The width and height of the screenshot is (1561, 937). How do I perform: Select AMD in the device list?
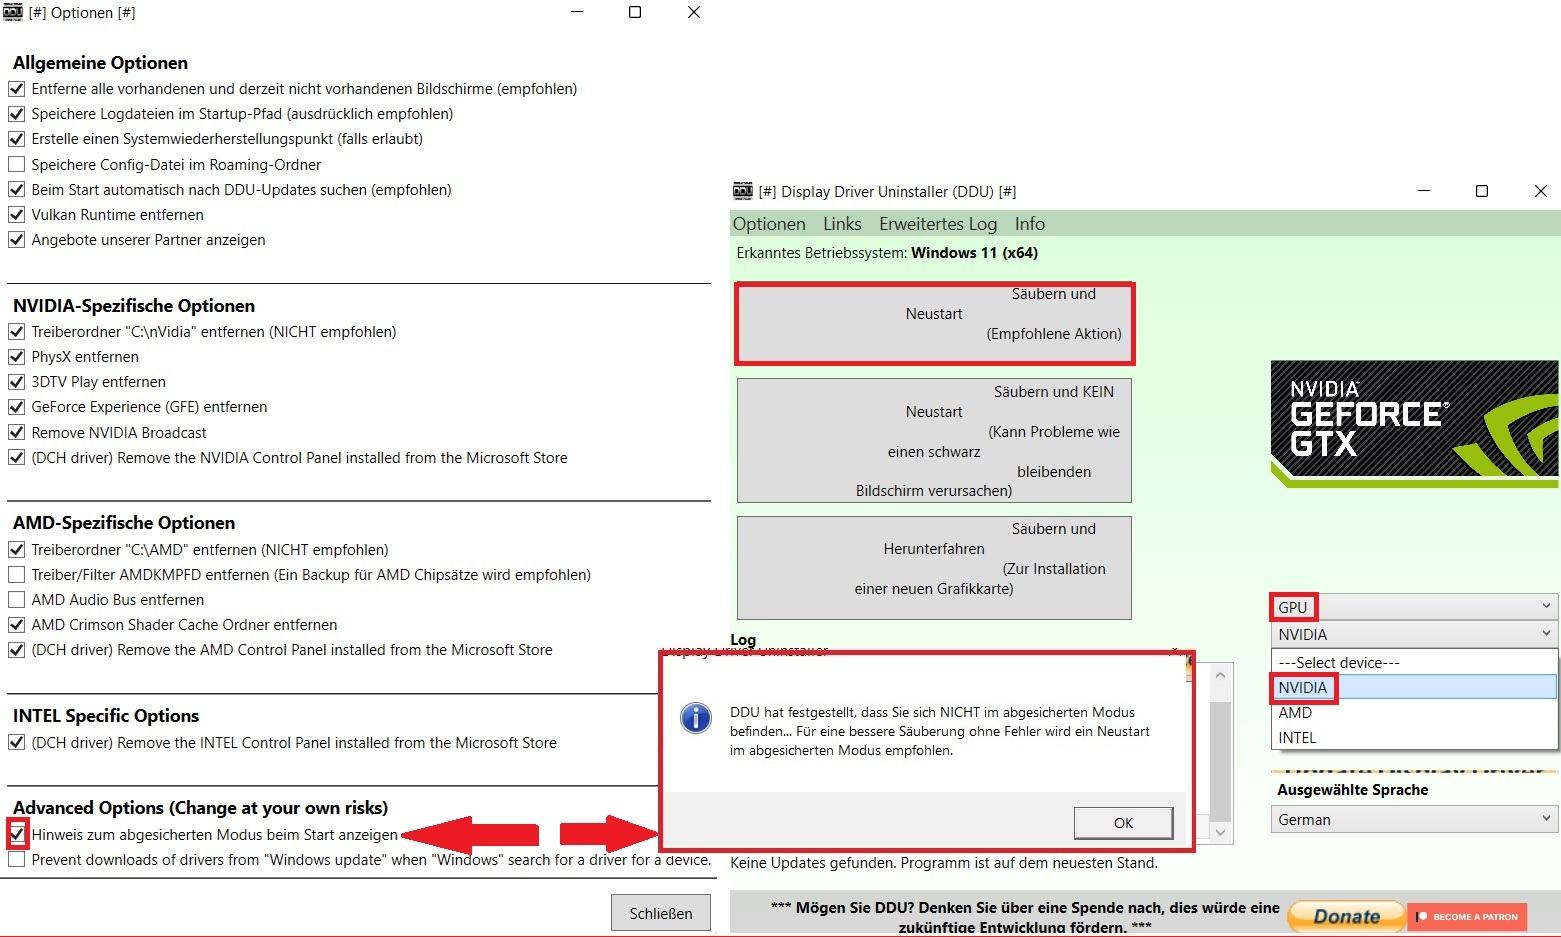point(1414,712)
